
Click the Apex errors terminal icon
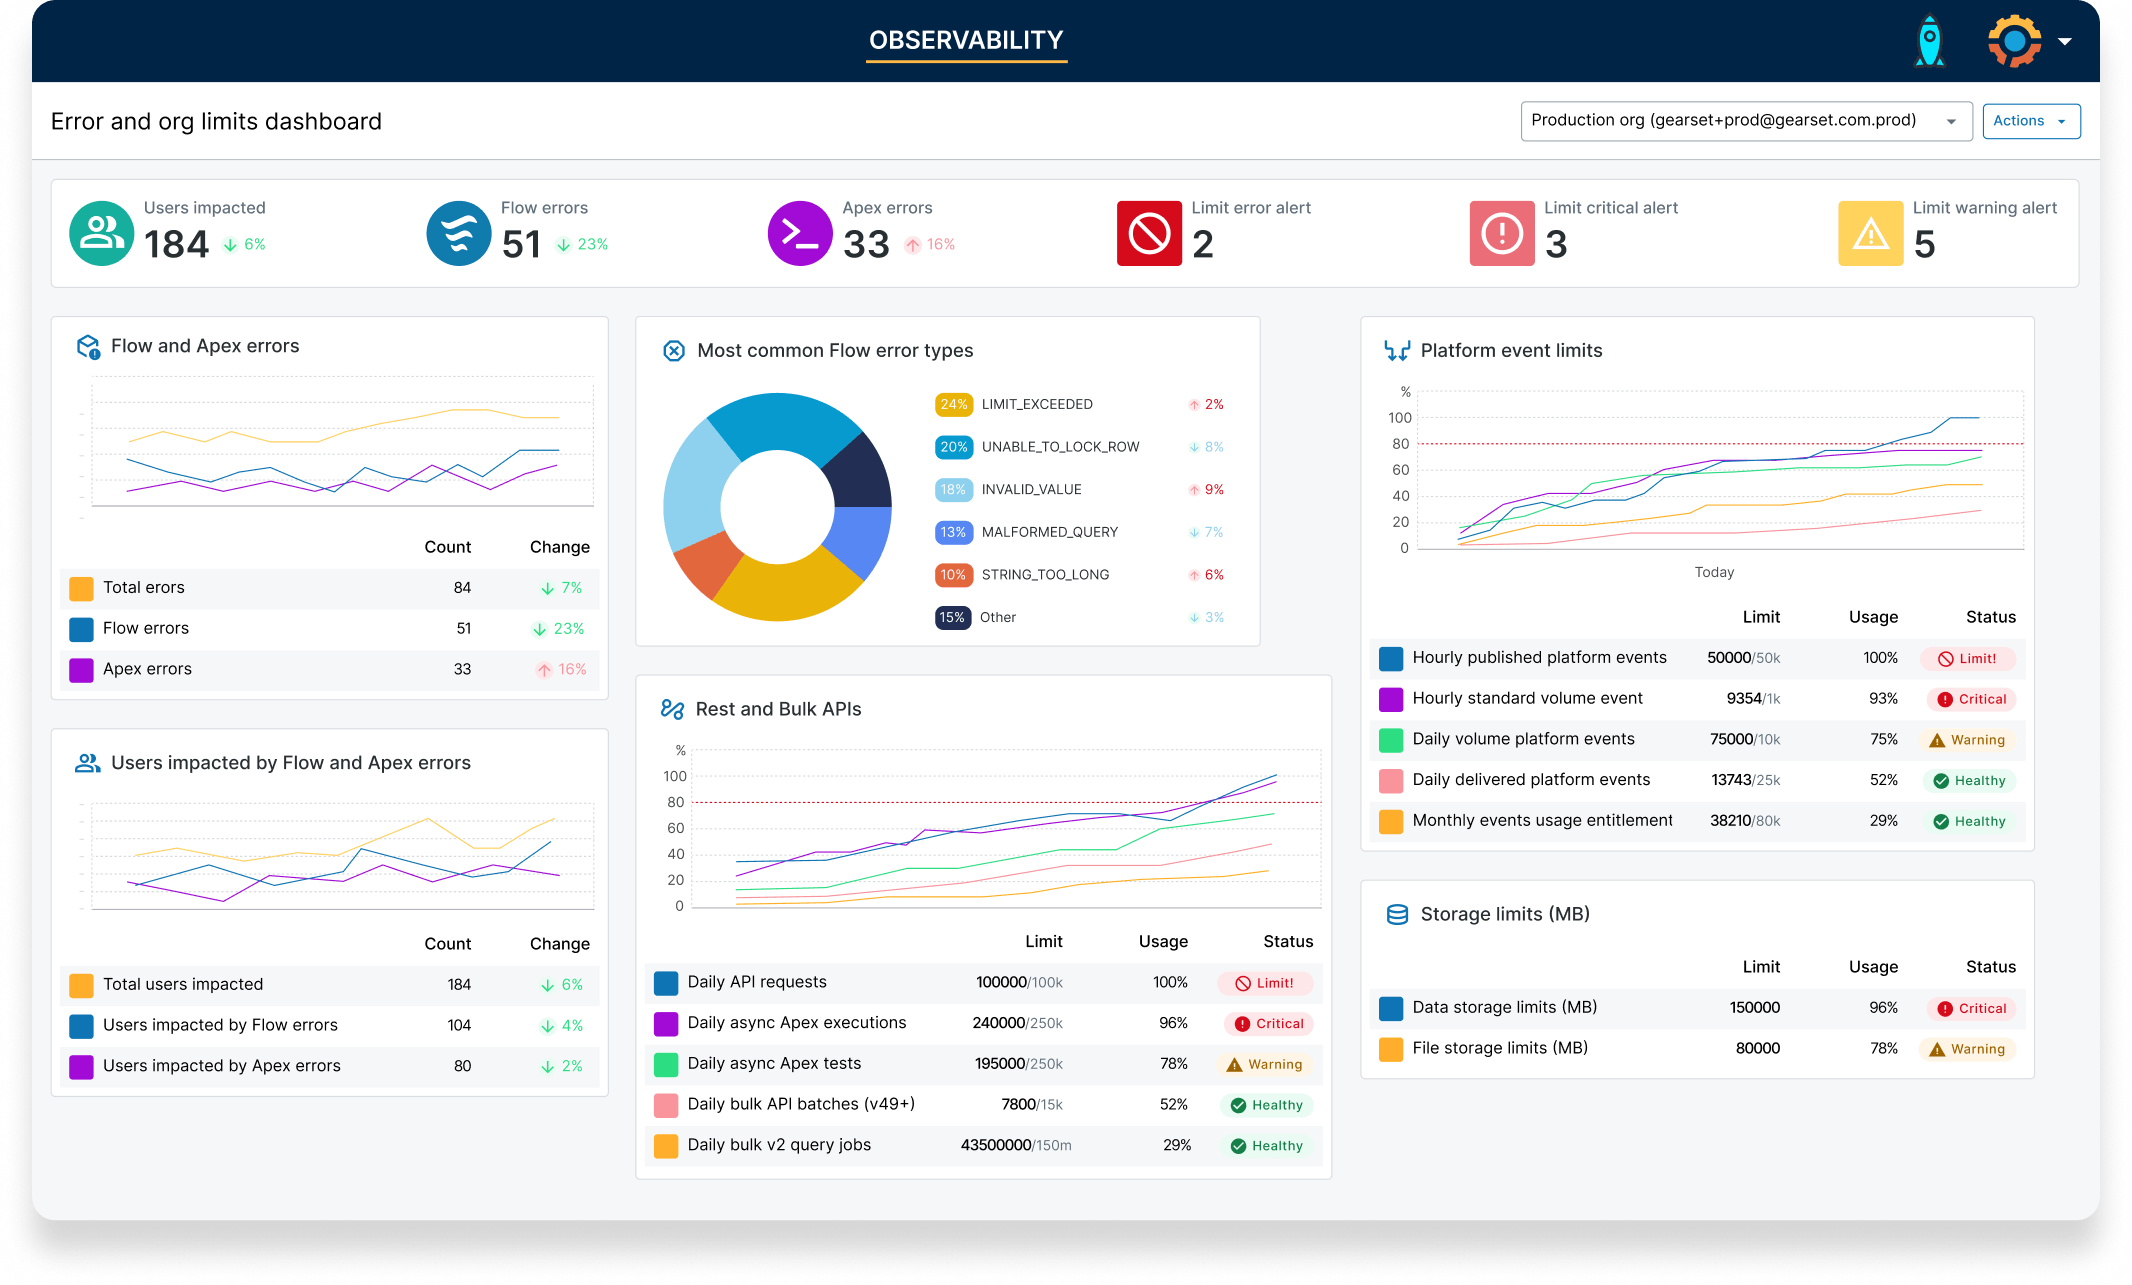799,233
